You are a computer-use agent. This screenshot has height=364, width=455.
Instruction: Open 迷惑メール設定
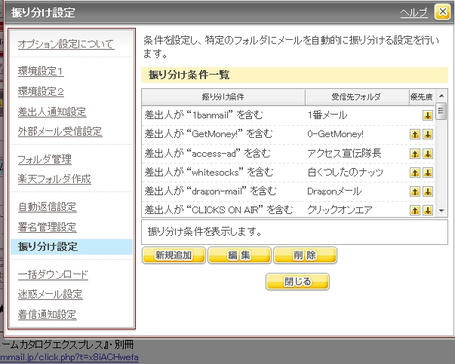click(x=50, y=294)
